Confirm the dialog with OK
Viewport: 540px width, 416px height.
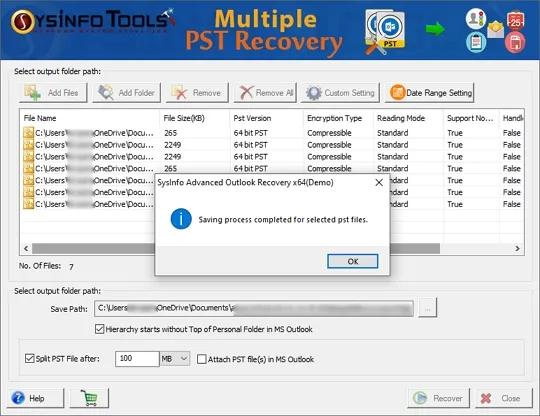tap(353, 261)
